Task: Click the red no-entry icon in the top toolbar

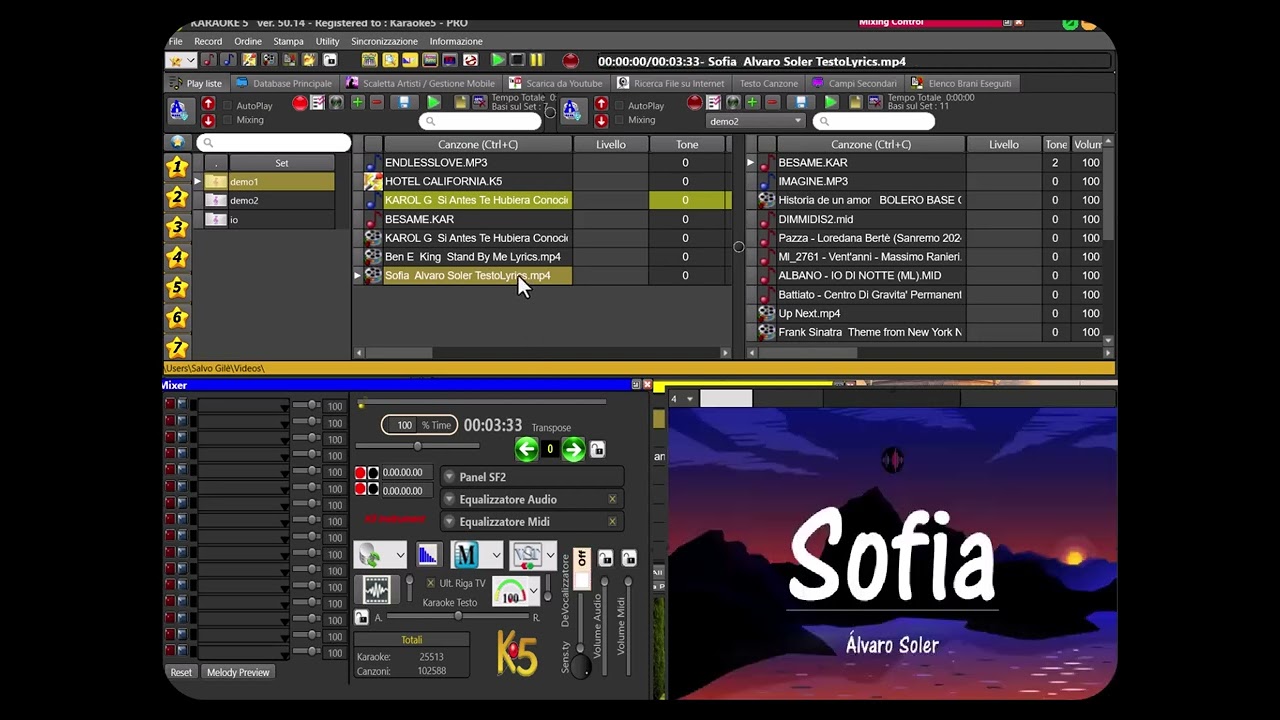Action: point(470,61)
